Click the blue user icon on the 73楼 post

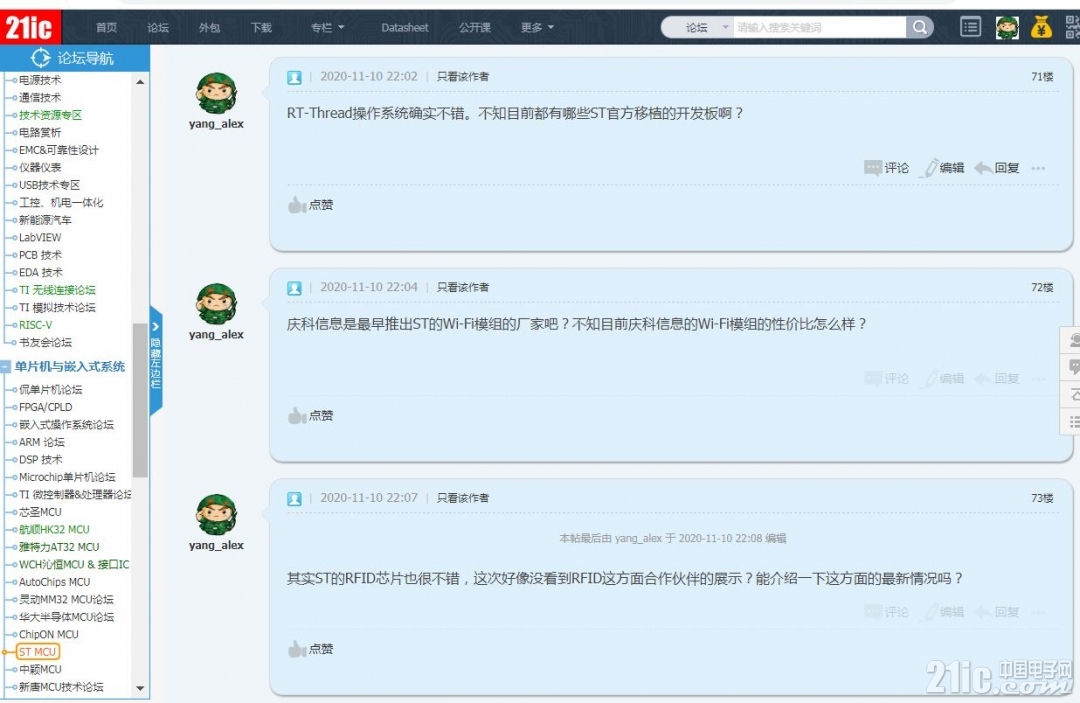(x=294, y=499)
